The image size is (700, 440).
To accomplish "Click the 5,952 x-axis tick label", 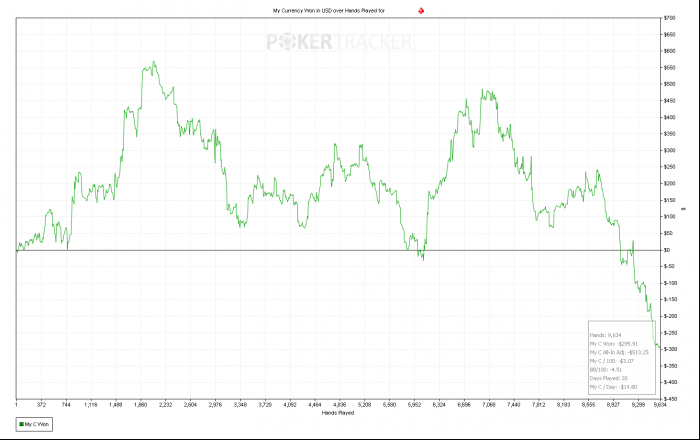I will [x=414, y=405].
